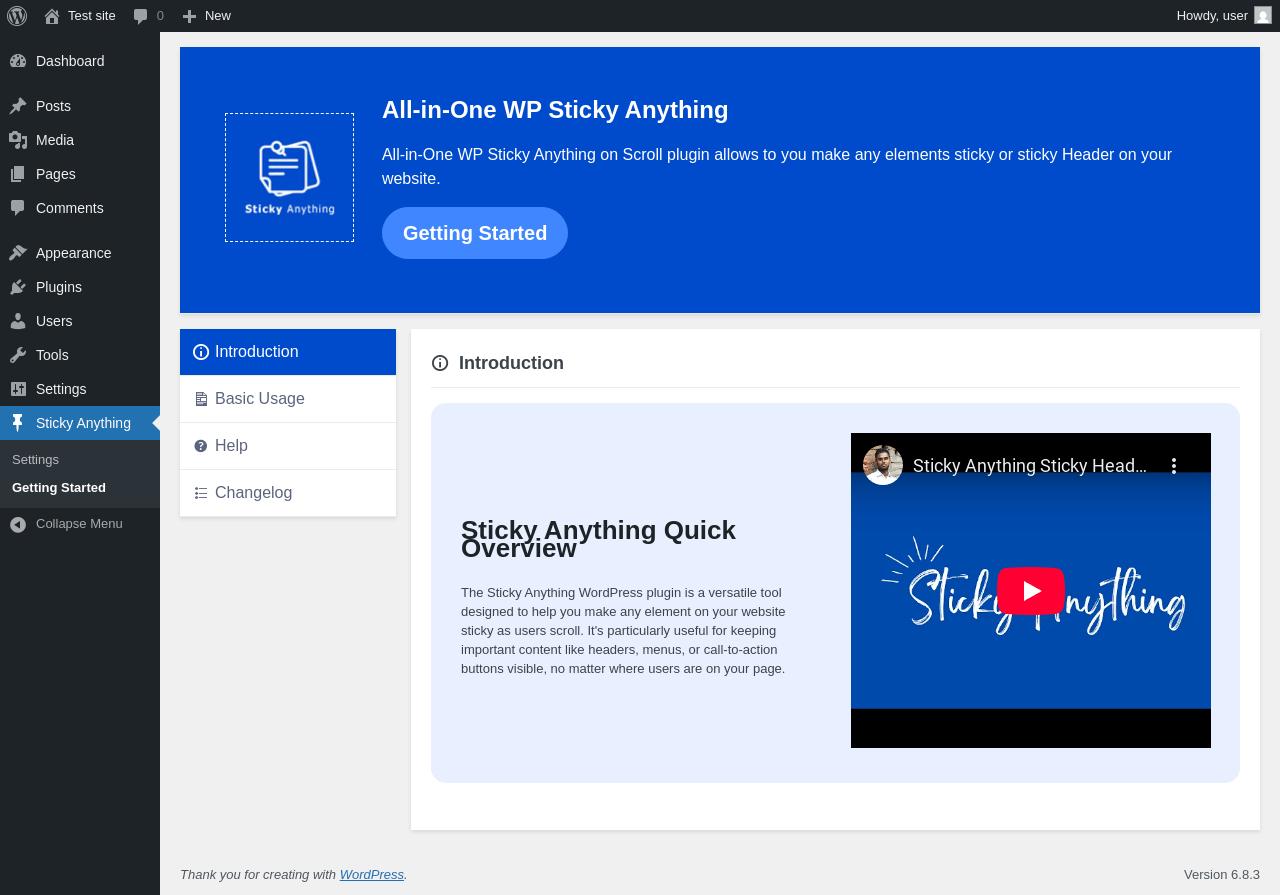Viewport: 1280px width, 895px height.
Task: Click the Comments speech bubble sidebar icon
Action: pyautogui.click(x=18, y=208)
